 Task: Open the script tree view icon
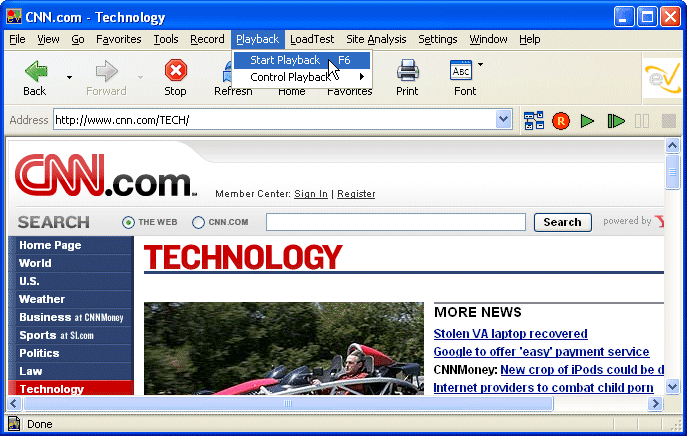[534, 121]
